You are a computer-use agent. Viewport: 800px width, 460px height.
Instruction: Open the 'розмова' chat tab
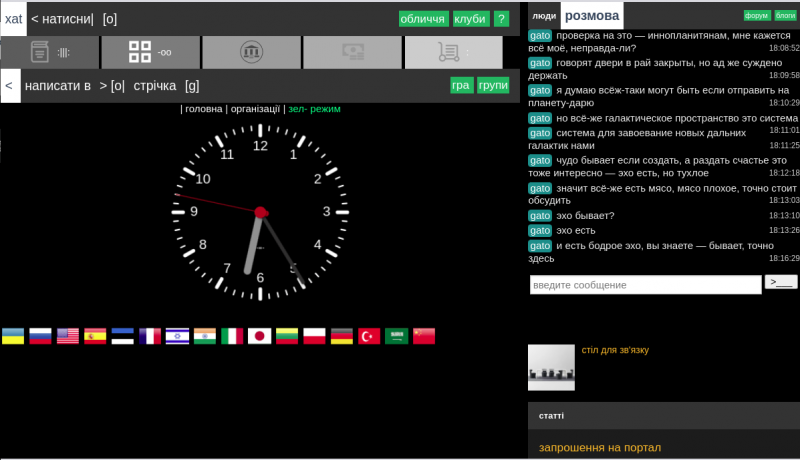[591, 15]
